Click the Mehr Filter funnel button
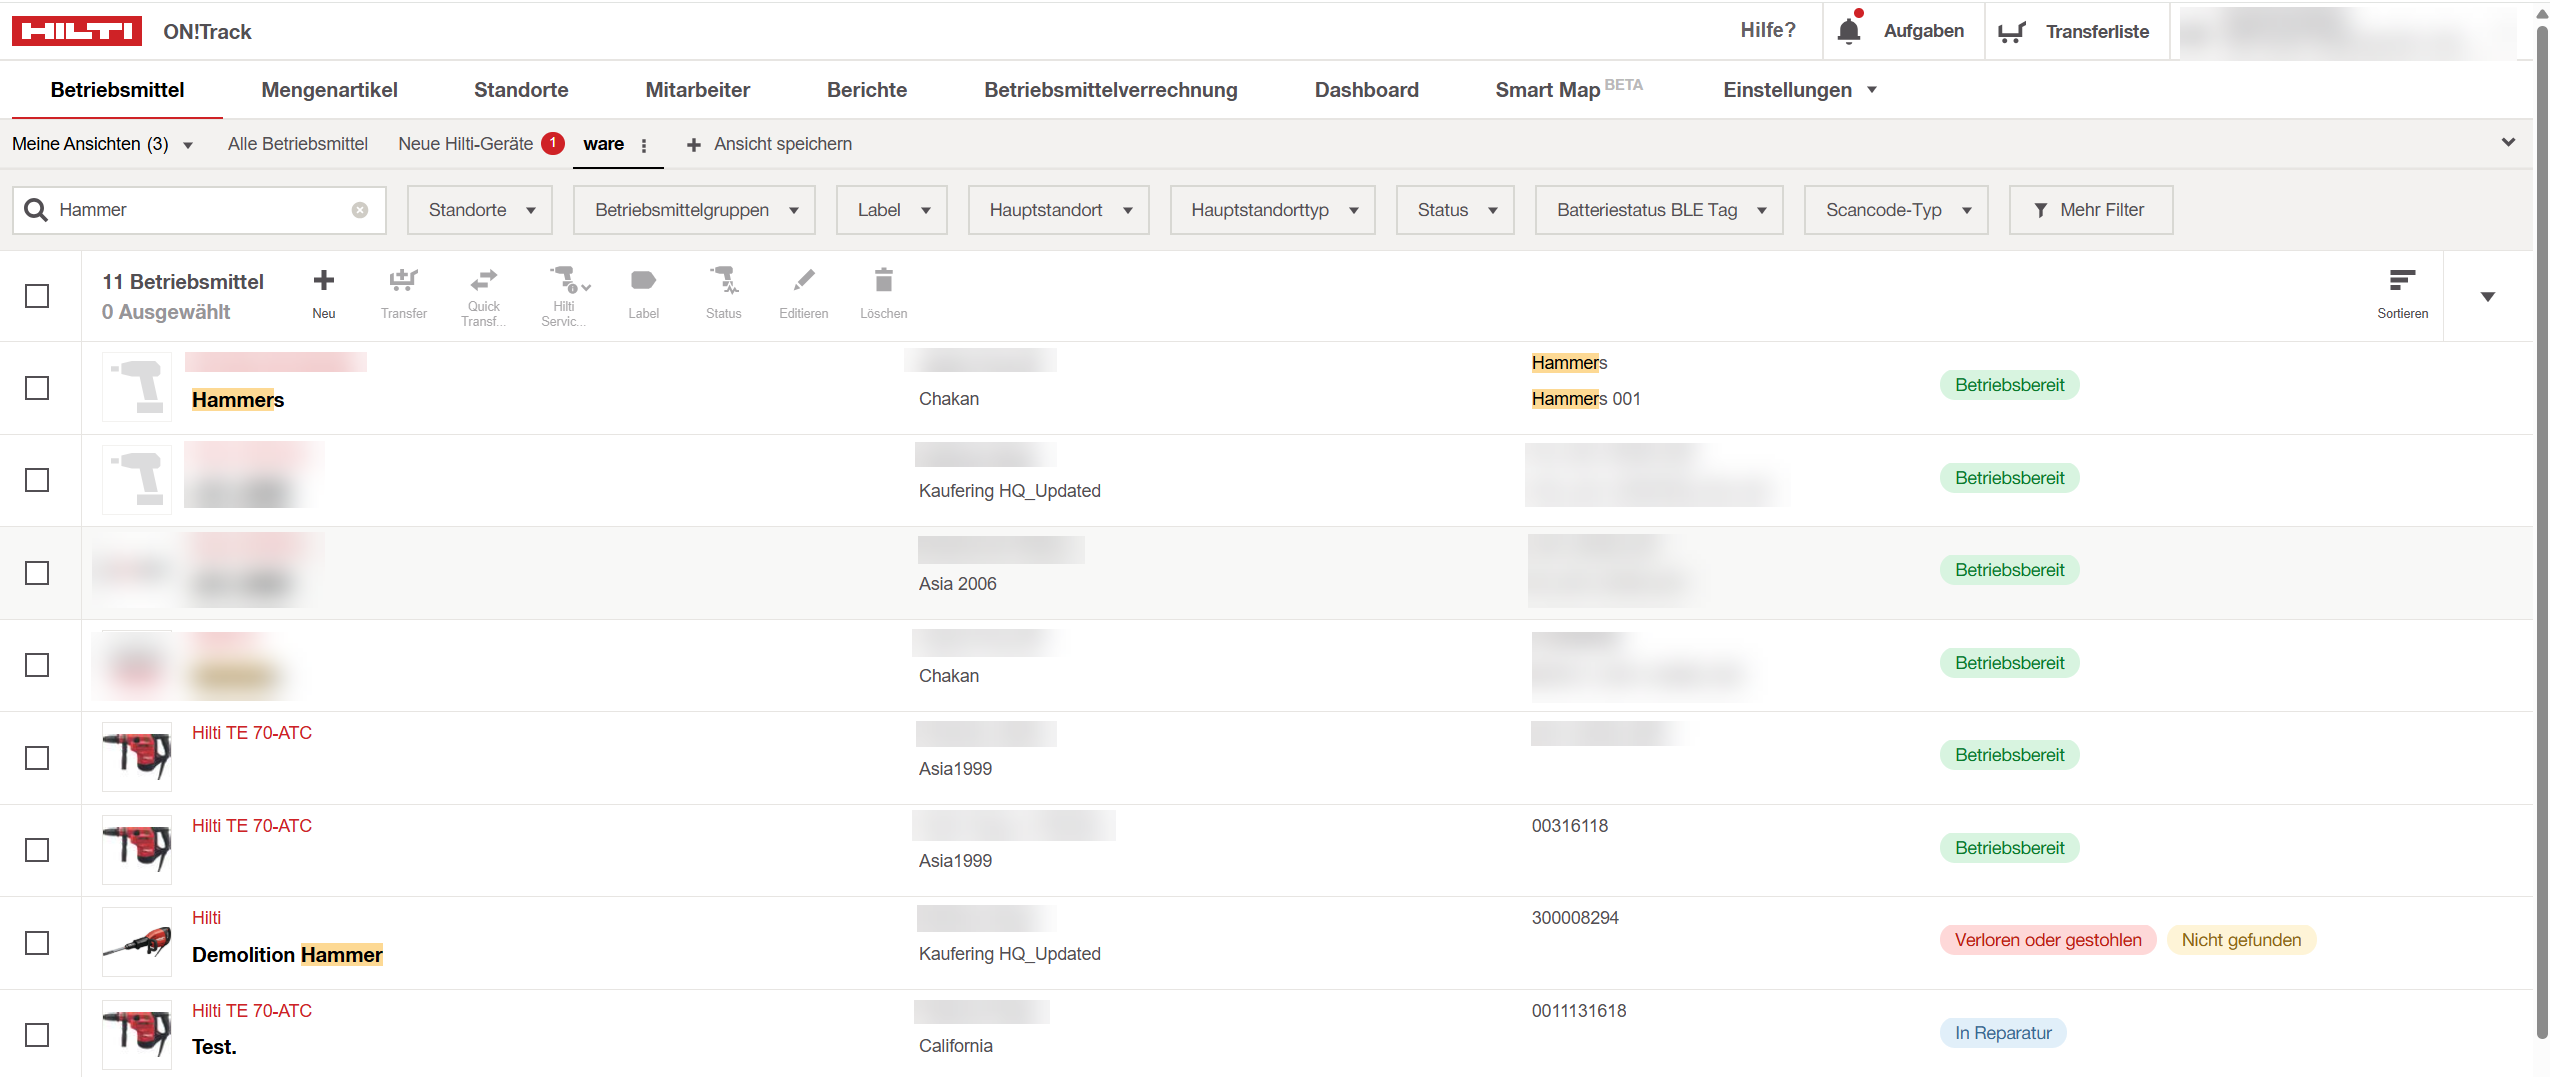 2091,210
